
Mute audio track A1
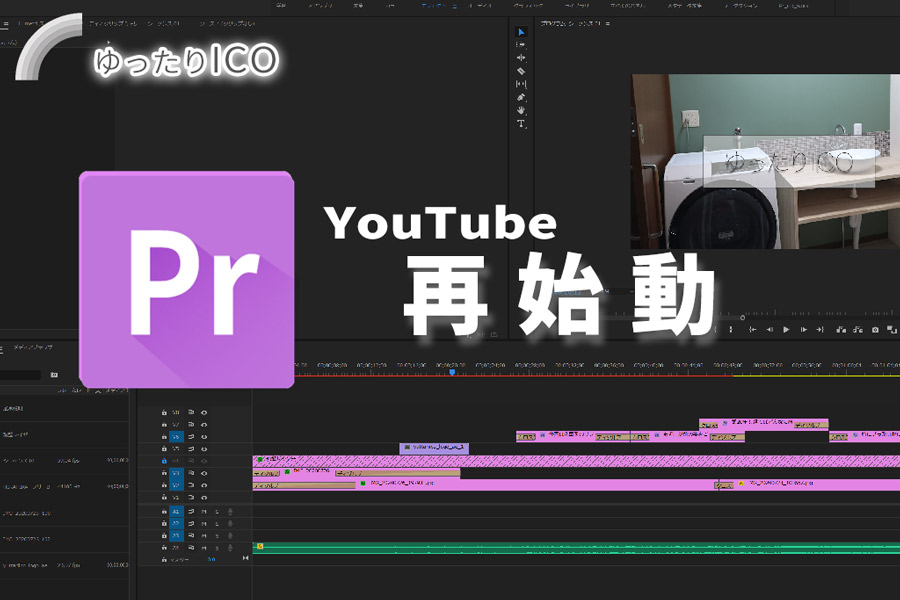[204, 512]
